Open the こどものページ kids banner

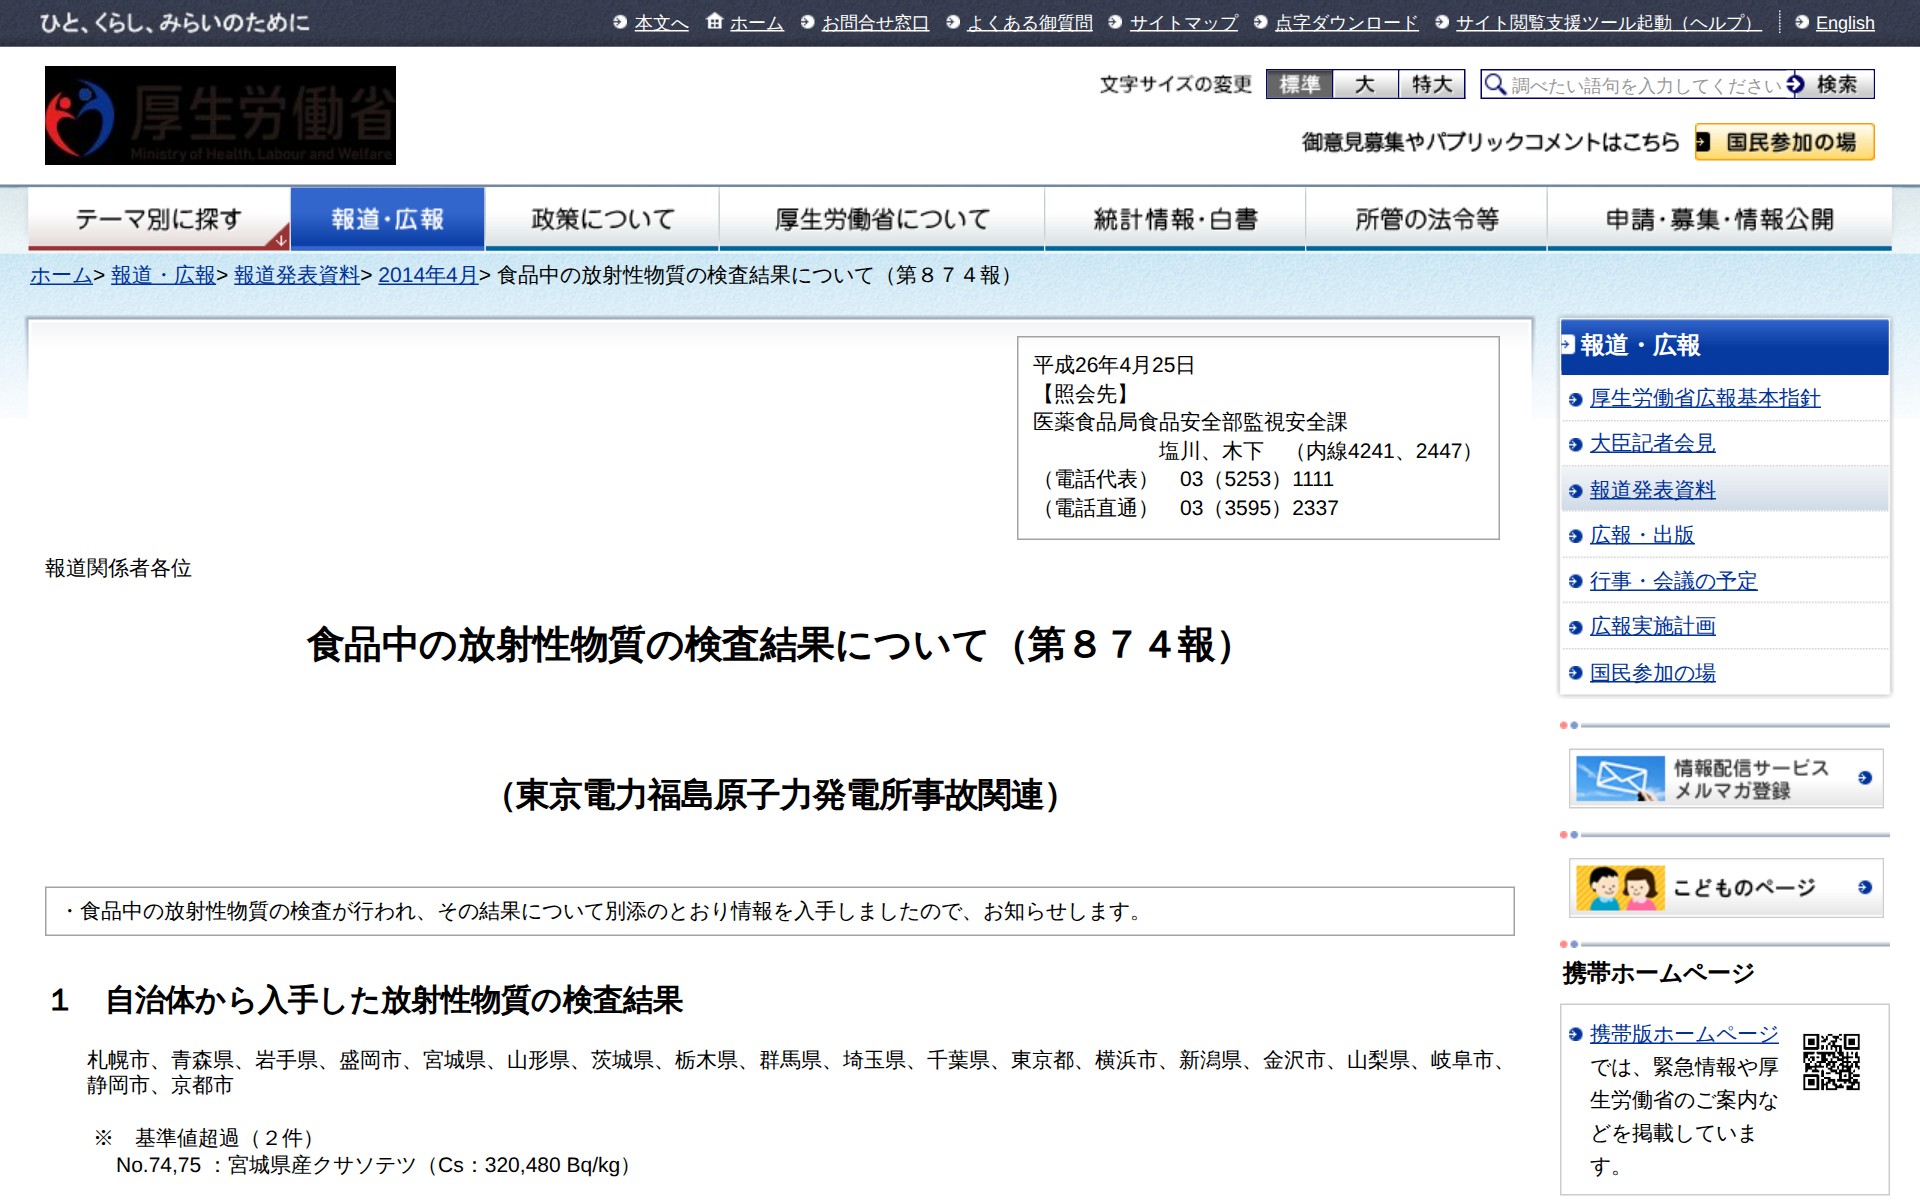tap(1725, 887)
